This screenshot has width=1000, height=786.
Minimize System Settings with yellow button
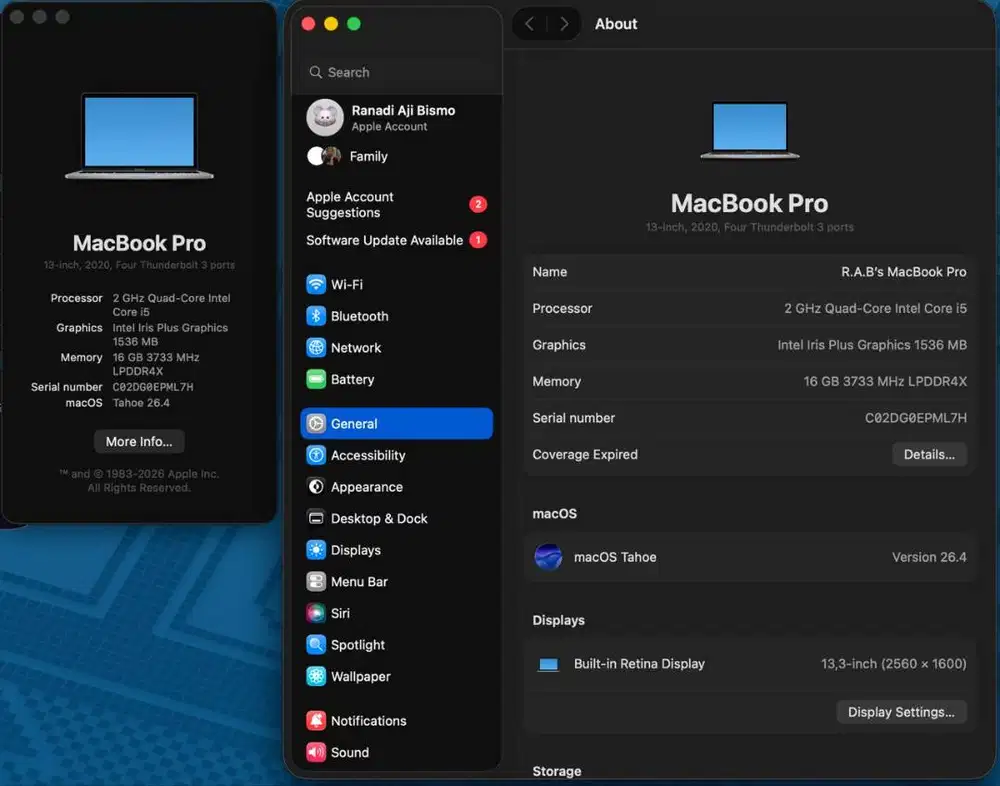(x=331, y=24)
